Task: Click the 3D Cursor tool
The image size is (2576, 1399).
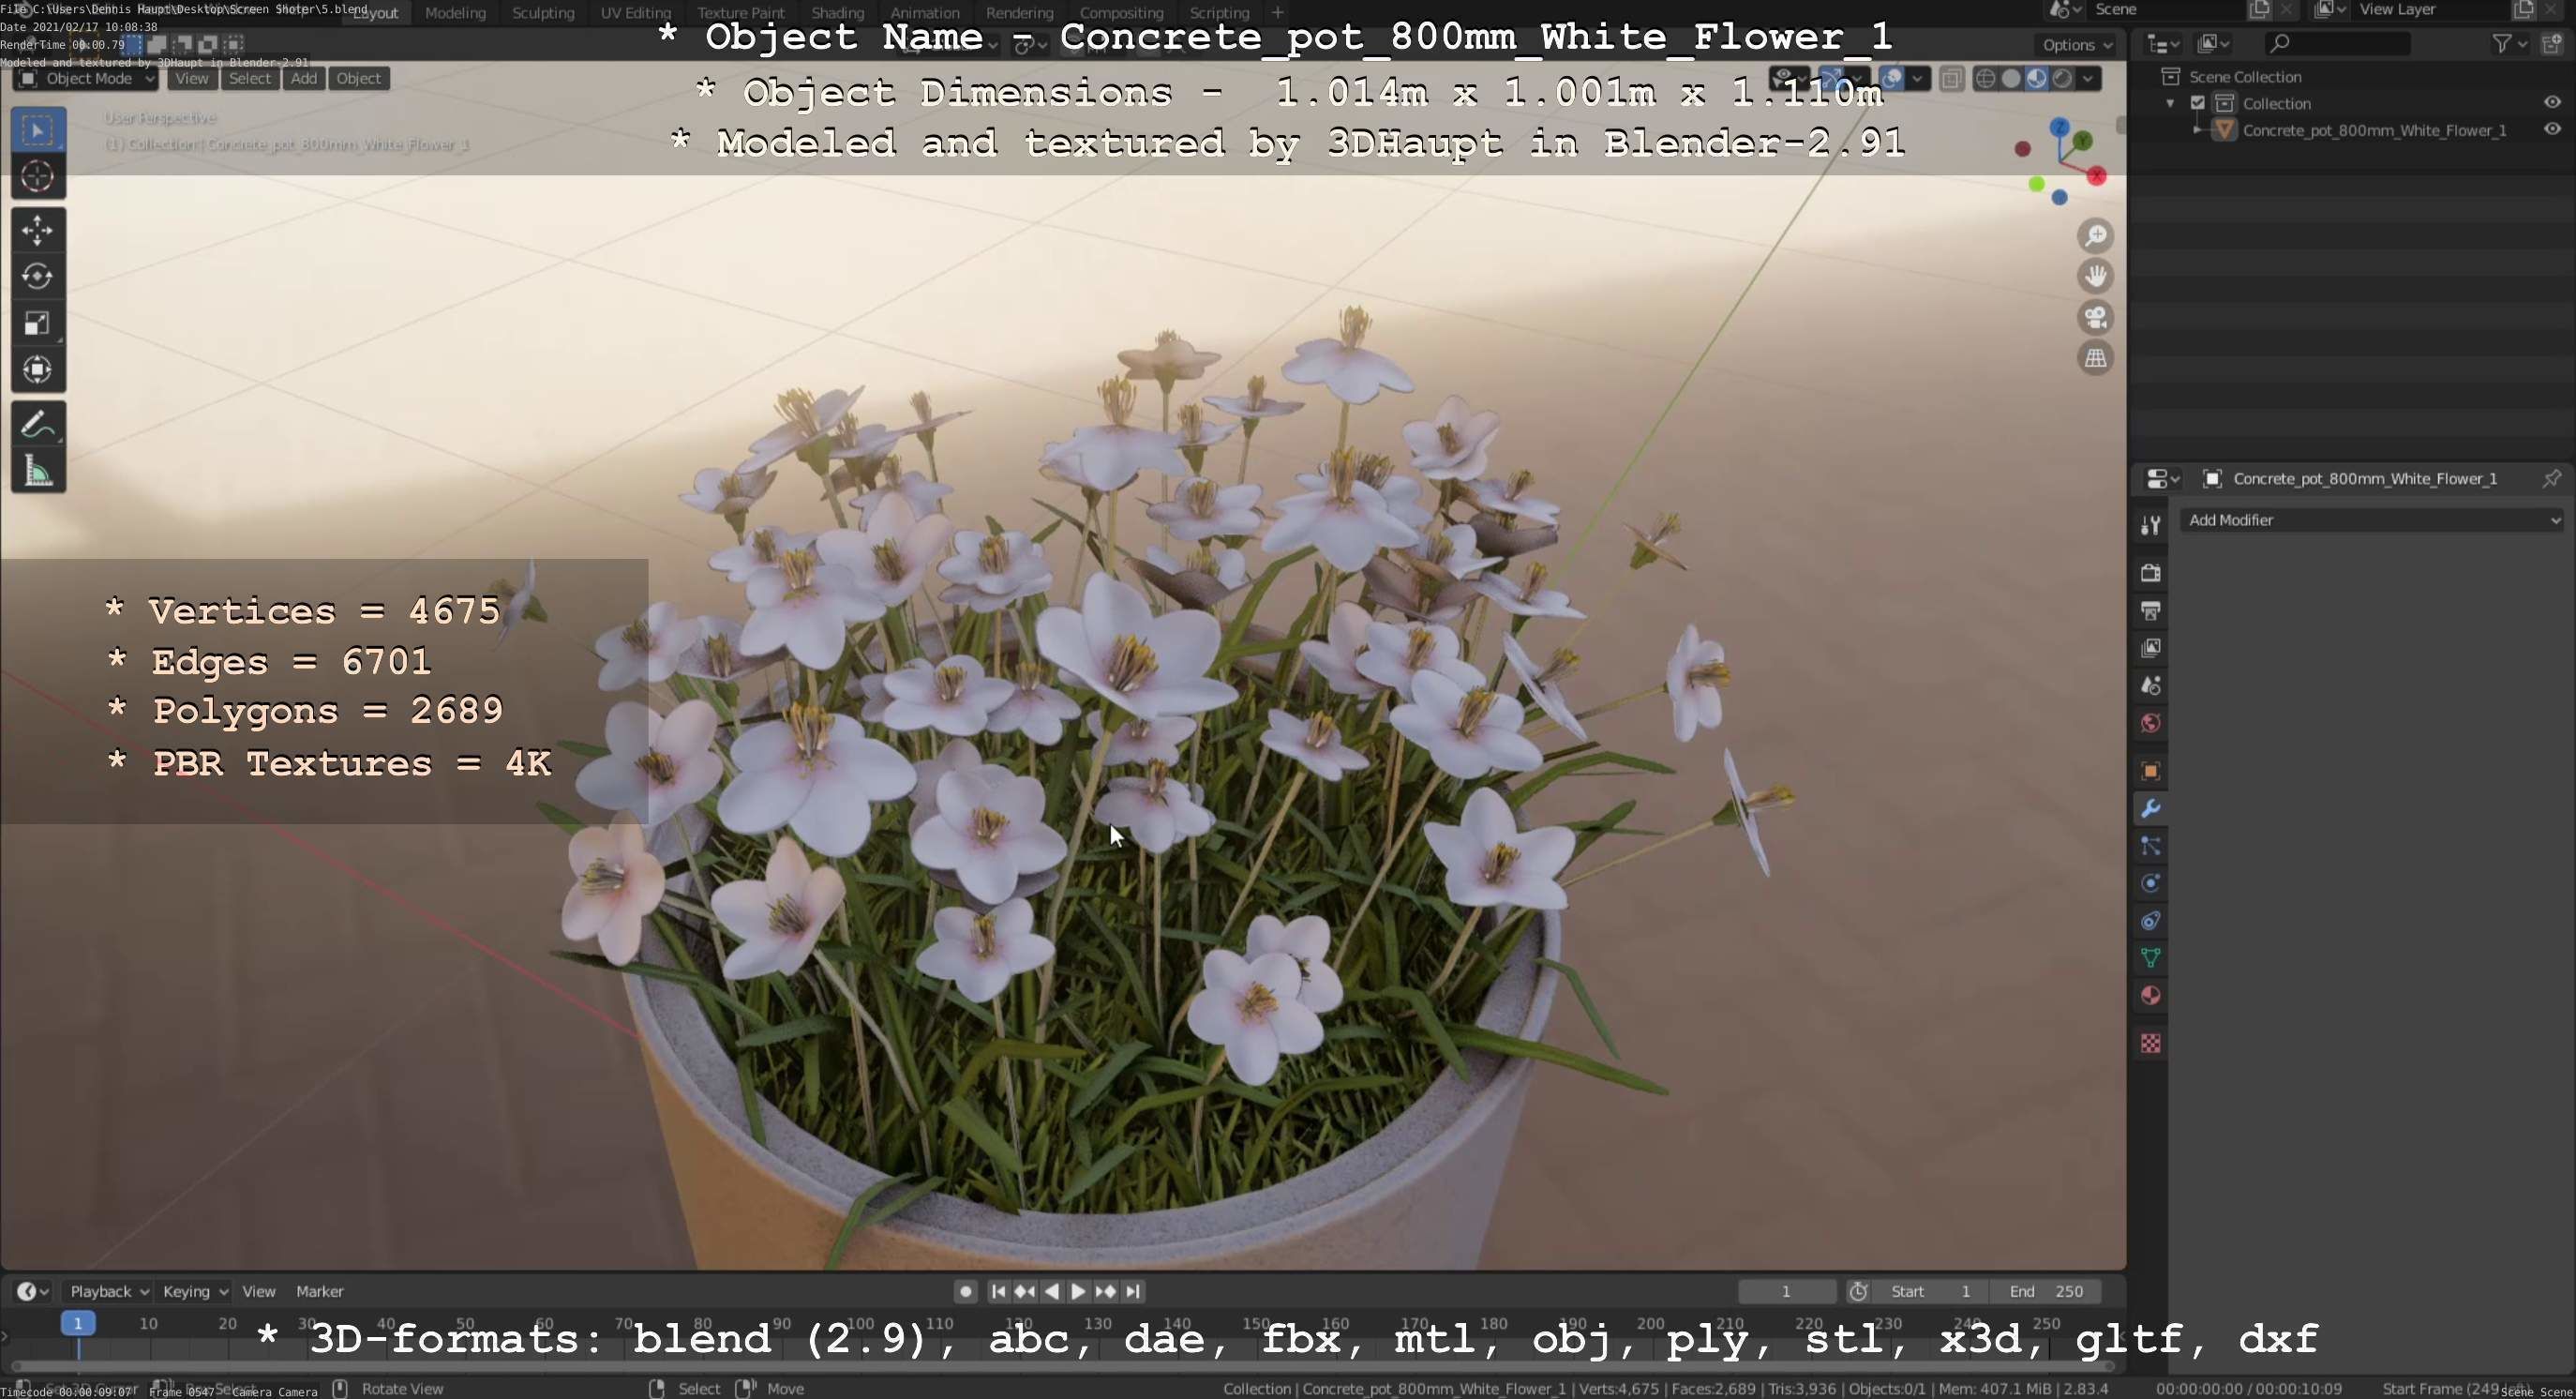Action: 37,177
